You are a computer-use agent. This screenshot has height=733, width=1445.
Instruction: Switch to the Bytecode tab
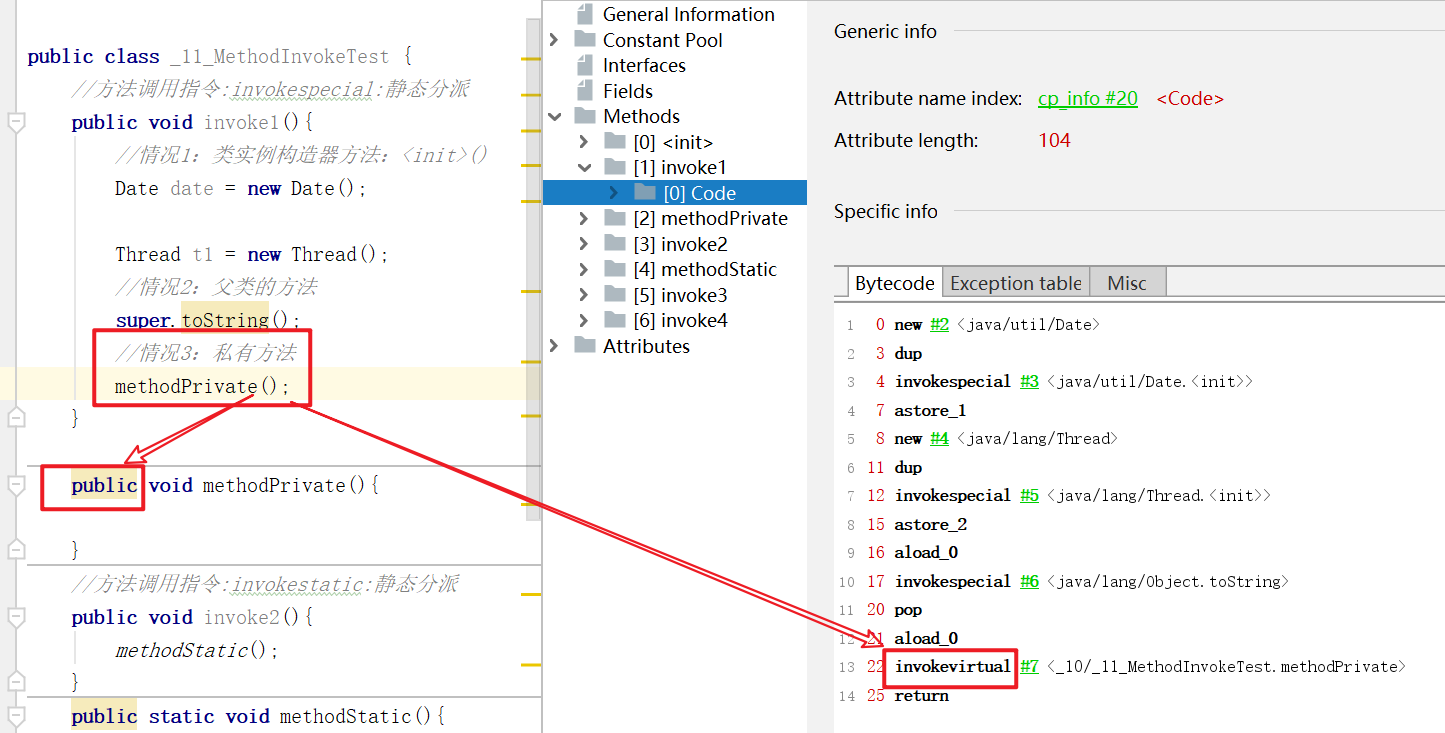click(x=894, y=283)
